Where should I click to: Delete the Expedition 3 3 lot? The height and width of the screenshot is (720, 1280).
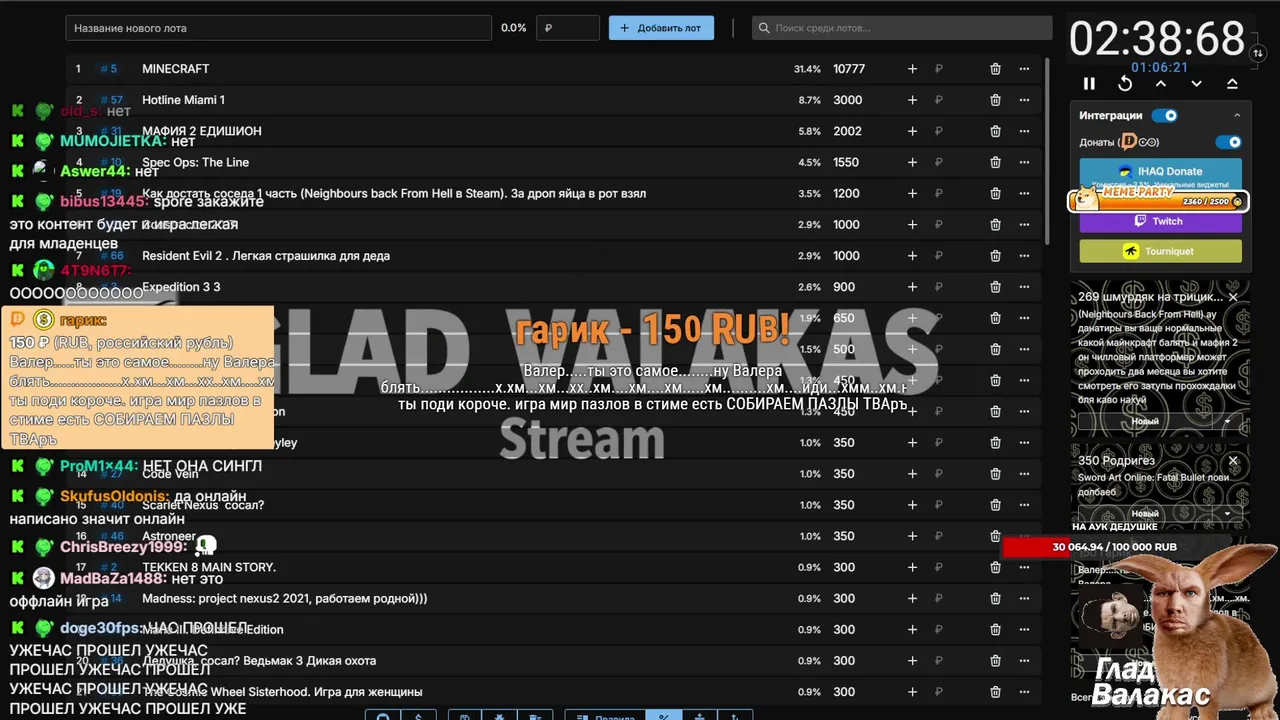(995, 287)
